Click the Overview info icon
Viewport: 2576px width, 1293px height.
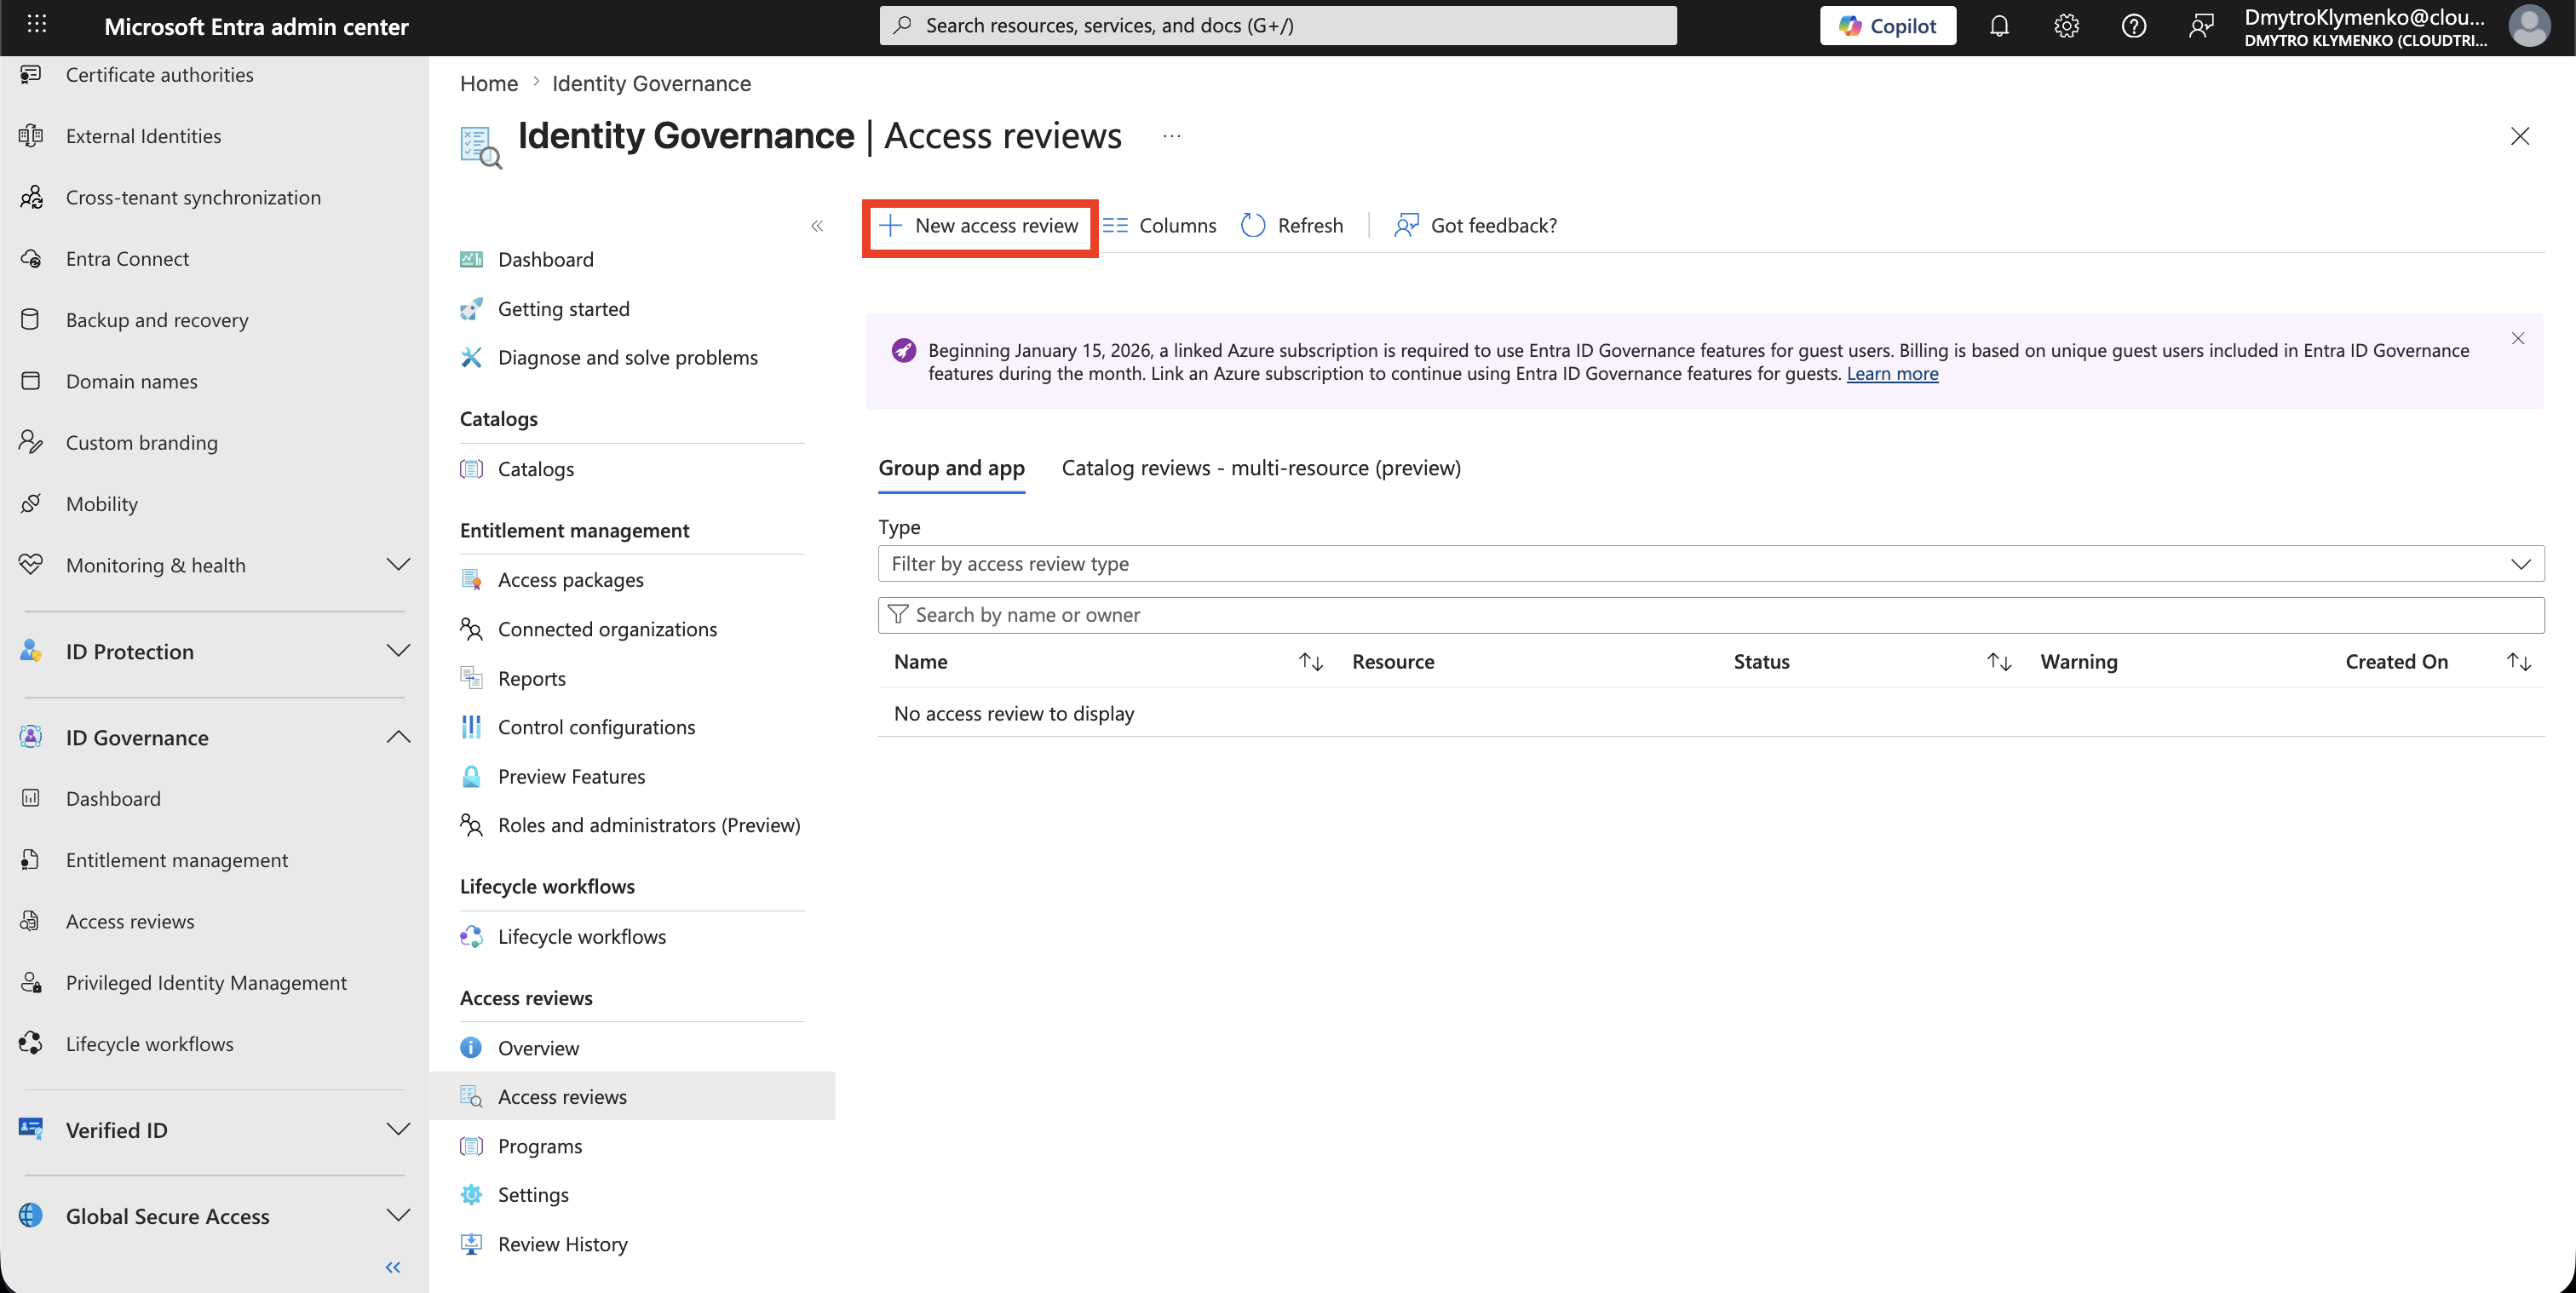(x=471, y=1047)
